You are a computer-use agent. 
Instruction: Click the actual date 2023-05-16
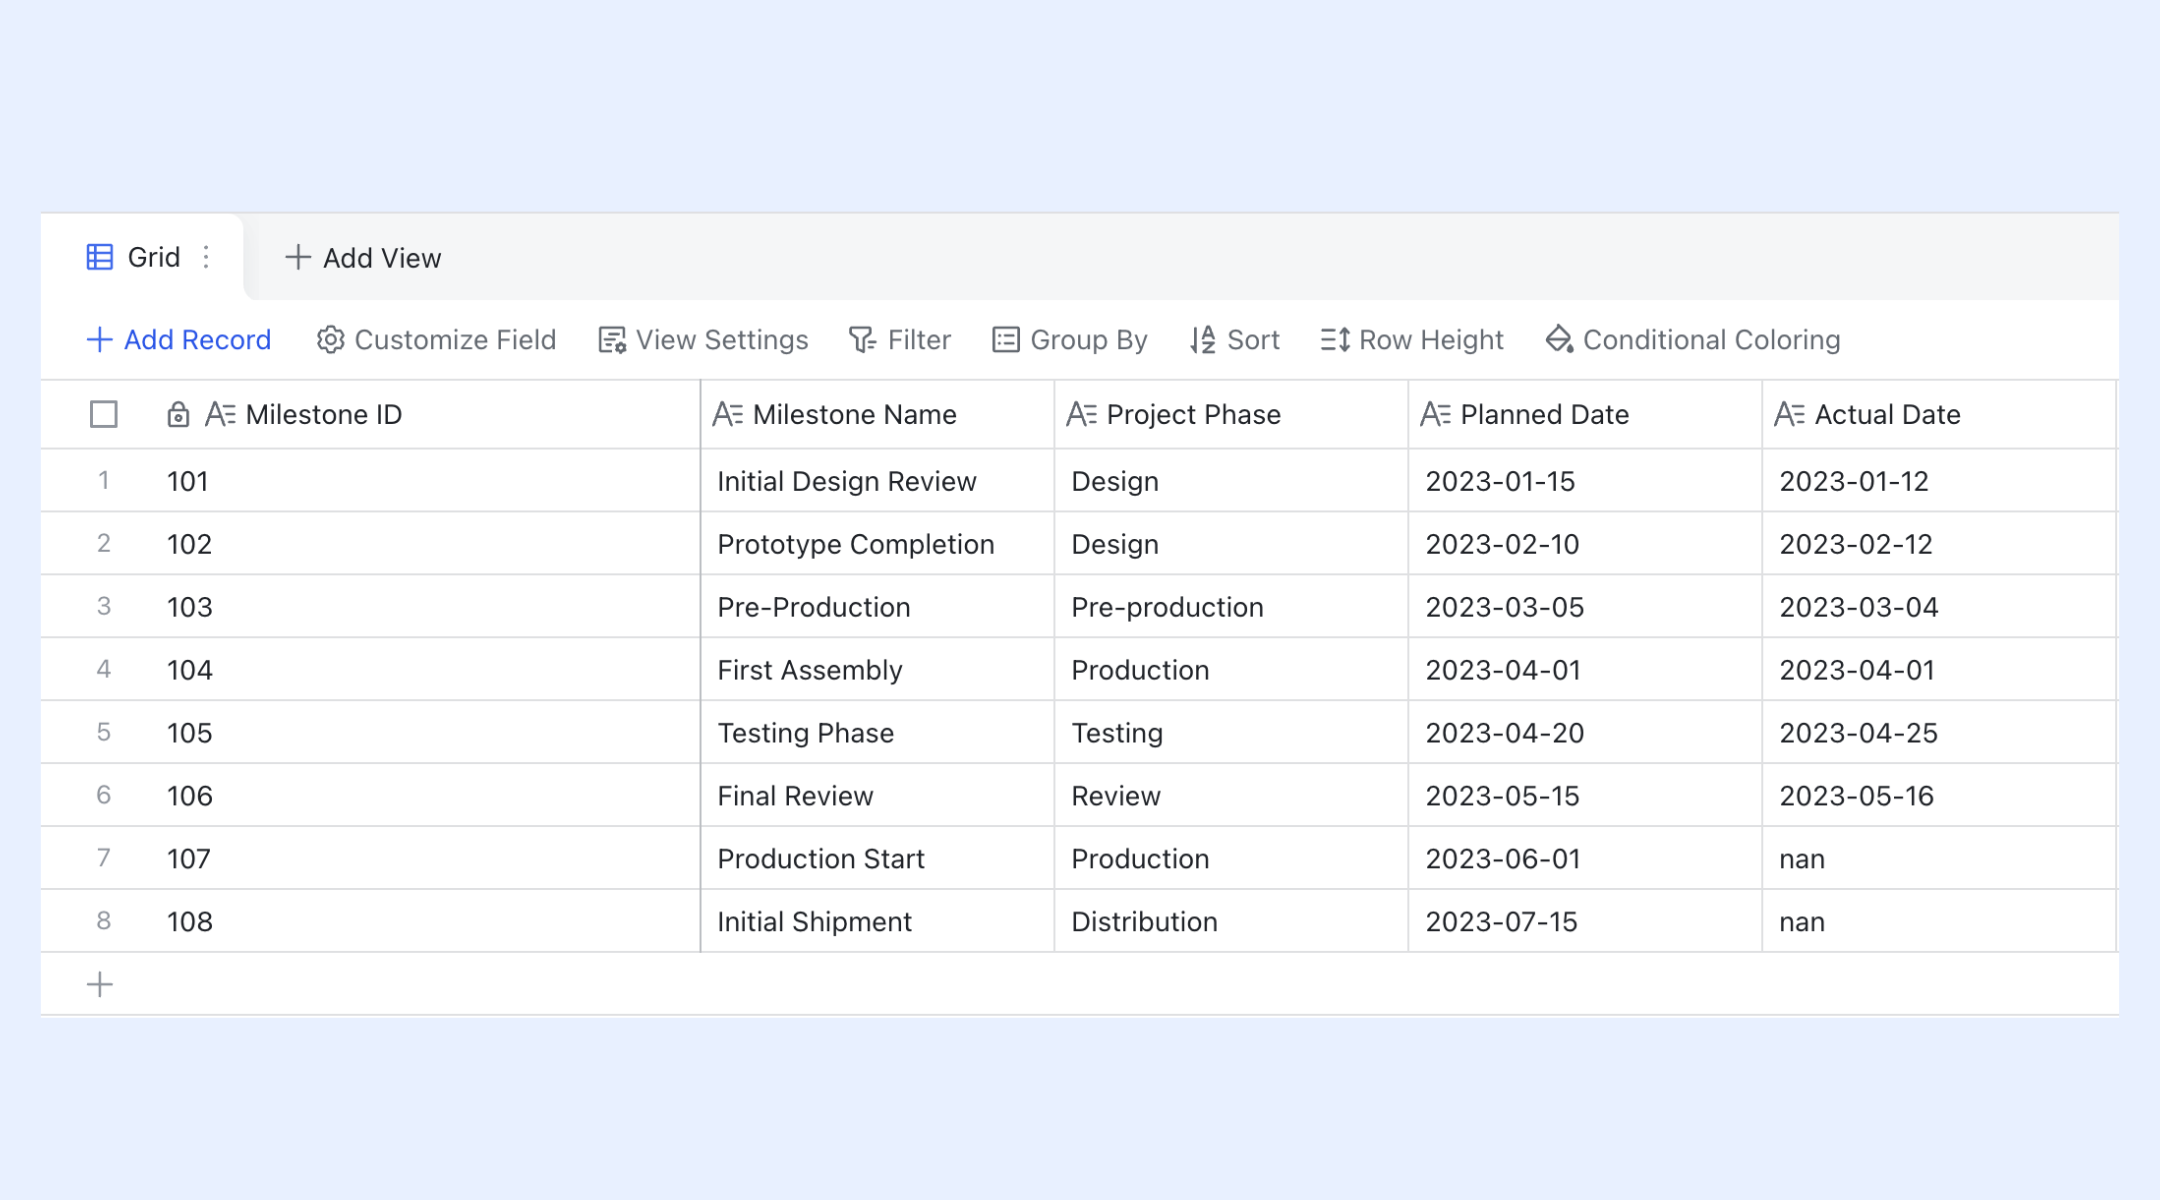pos(1940,796)
